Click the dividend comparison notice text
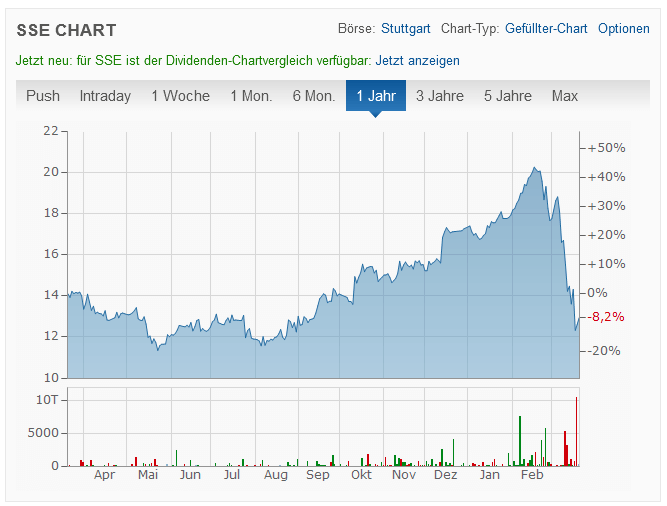The height and width of the screenshot is (506, 667). pos(194,60)
